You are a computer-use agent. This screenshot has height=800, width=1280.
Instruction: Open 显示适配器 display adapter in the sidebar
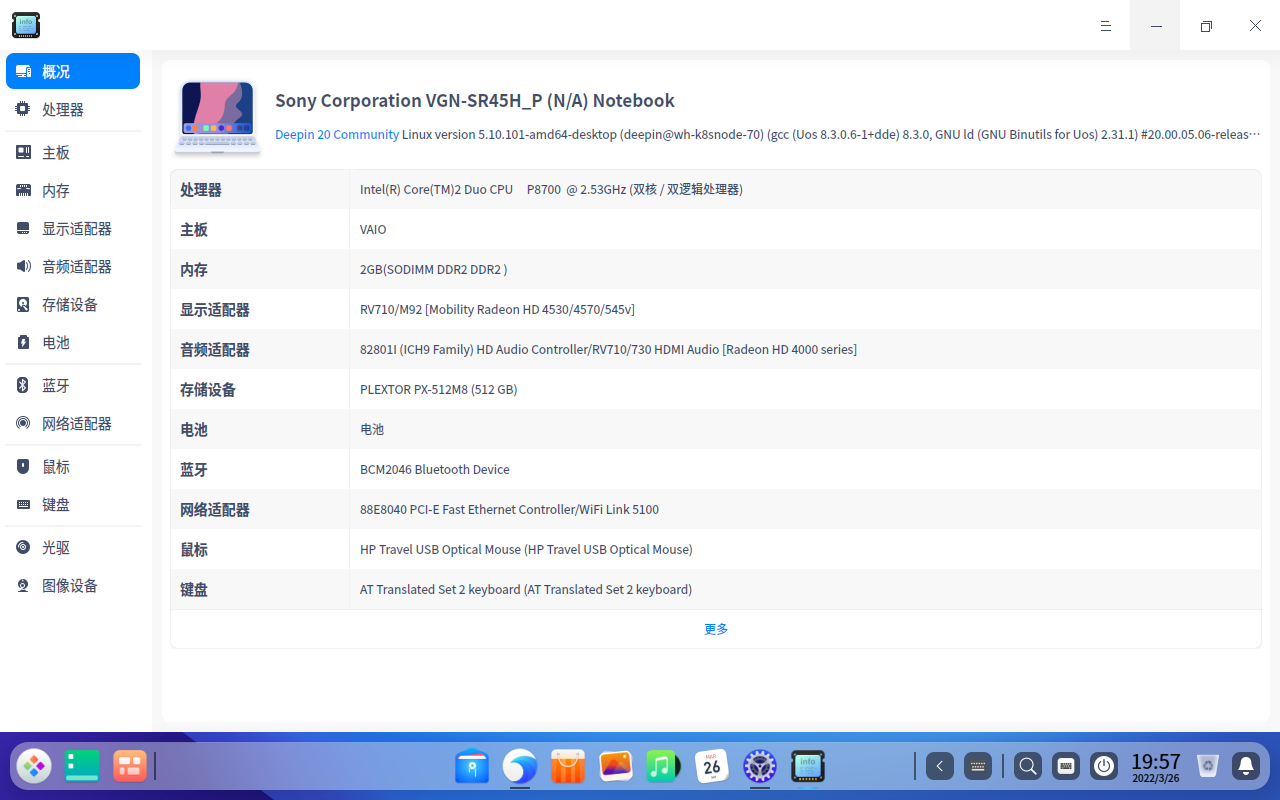(73, 228)
